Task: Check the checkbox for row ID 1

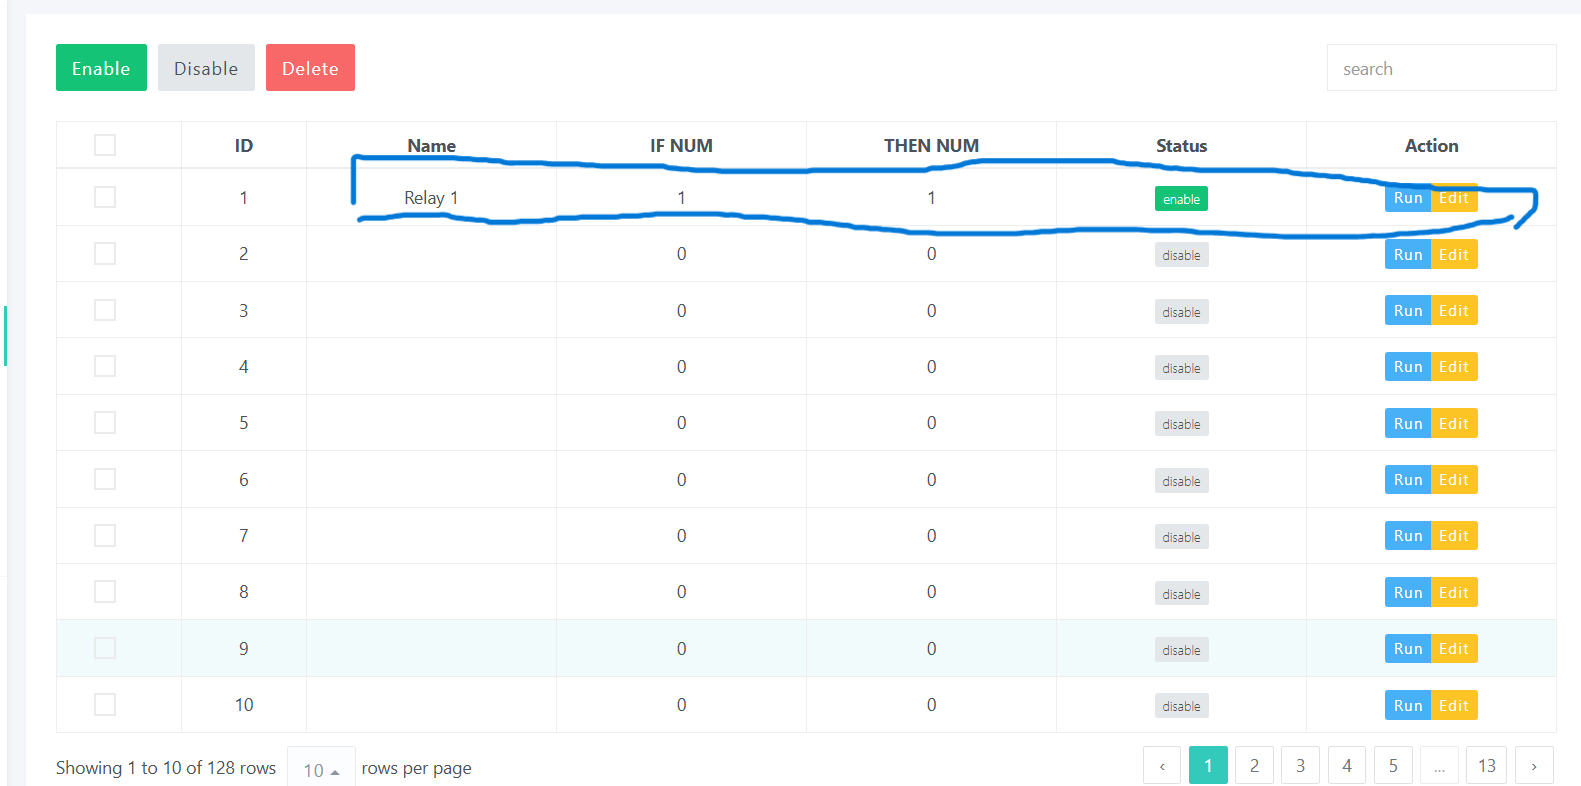Action: (105, 197)
